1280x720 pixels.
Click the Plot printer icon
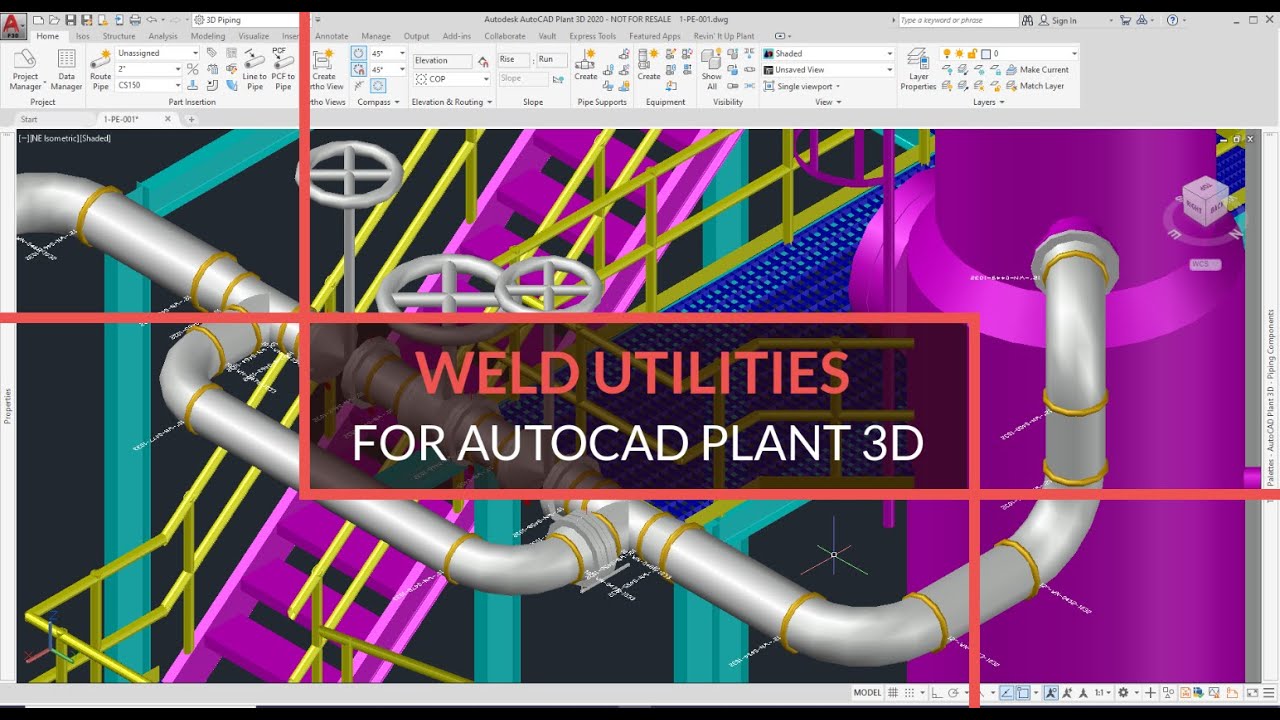pos(134,20)
